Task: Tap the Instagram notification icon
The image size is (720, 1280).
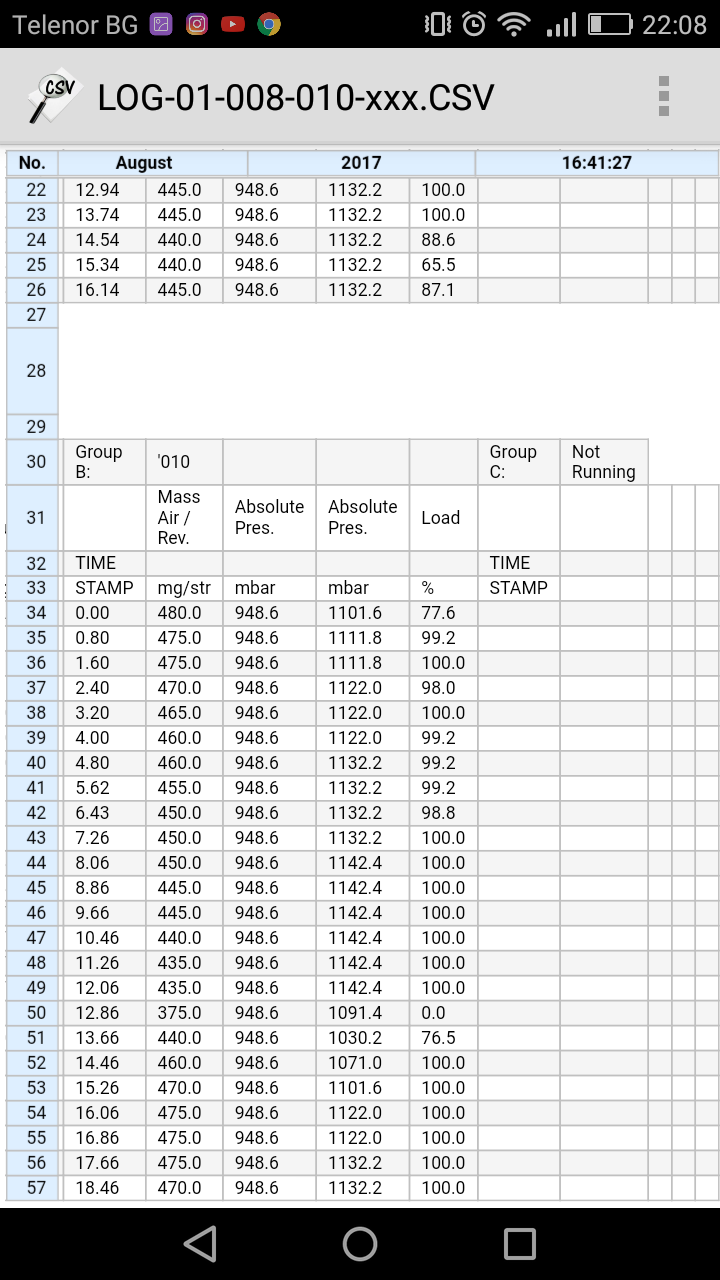Action: (x=197, y=24)
